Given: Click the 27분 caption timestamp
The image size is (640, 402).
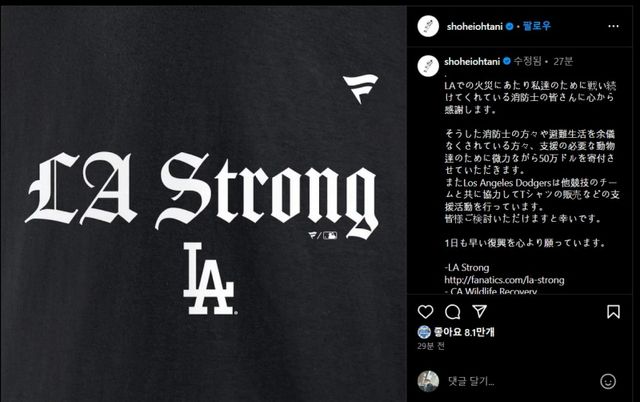Looking at the screenshot, I should click(563, 62).
